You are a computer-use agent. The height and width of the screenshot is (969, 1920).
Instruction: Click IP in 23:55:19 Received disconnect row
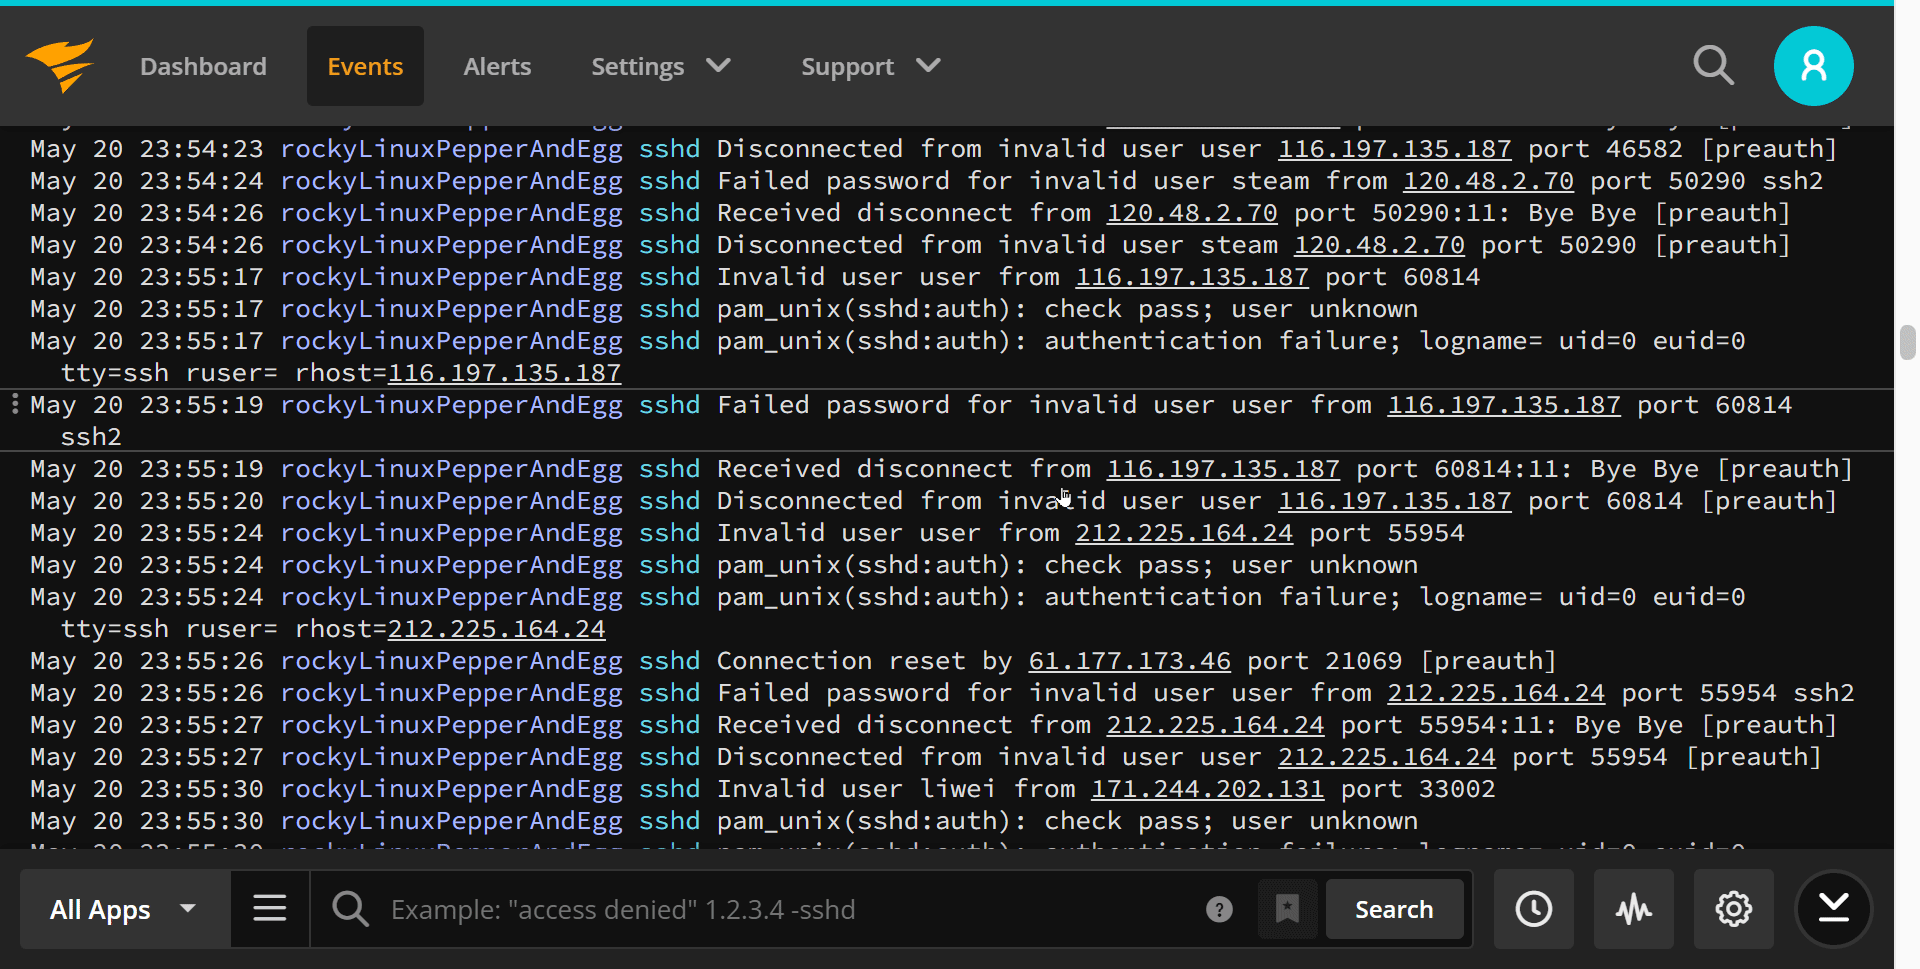[1222, 469]
